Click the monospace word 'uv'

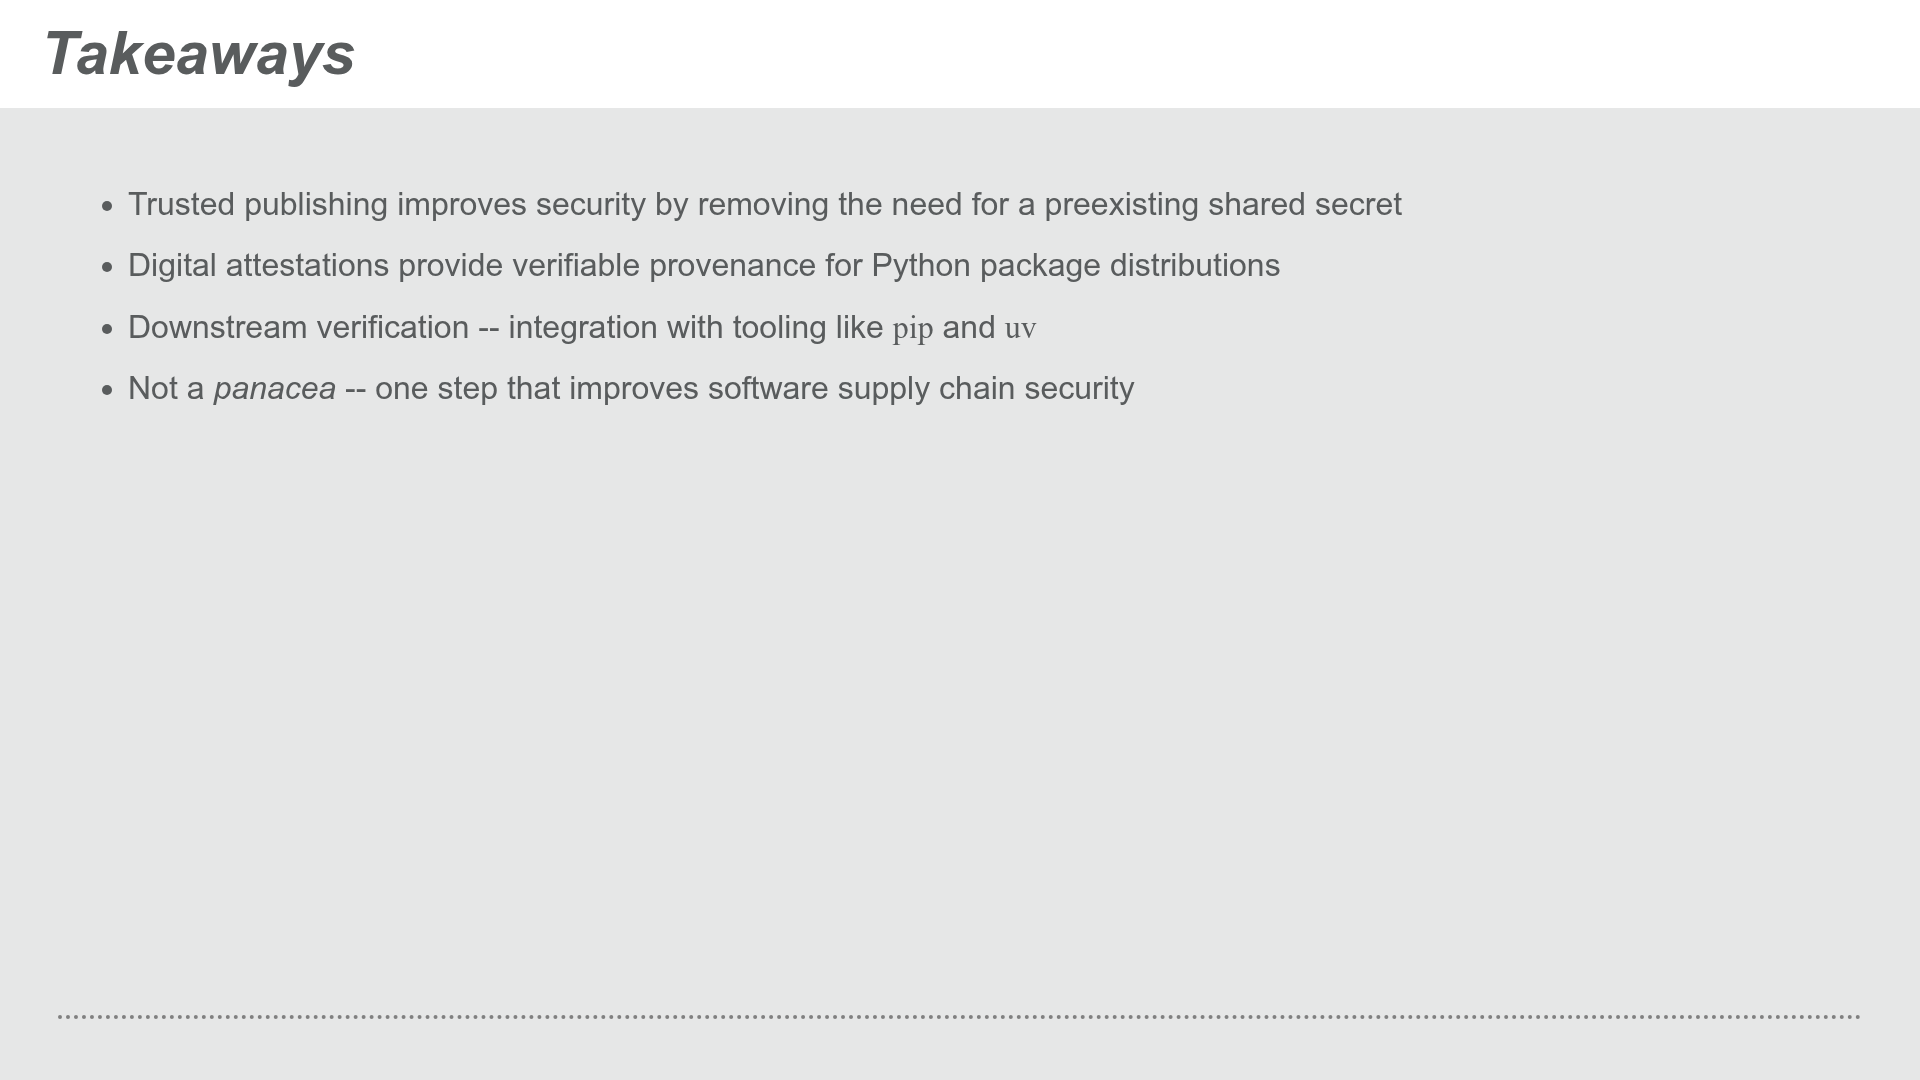tap(1021, 329)
